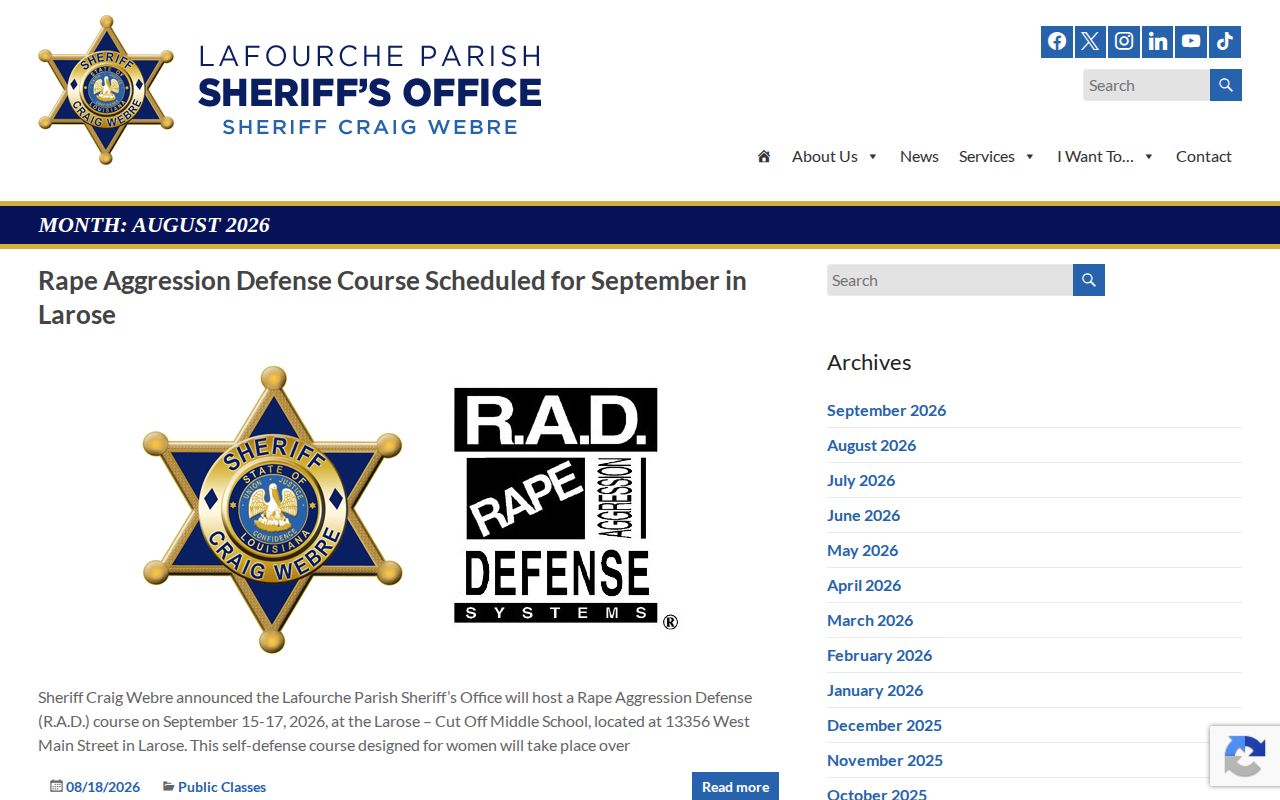Open the R.A.D. article featured image
Image resolution: width=1280 pixels, height=800 pixels.
click(x=408, y=510)
